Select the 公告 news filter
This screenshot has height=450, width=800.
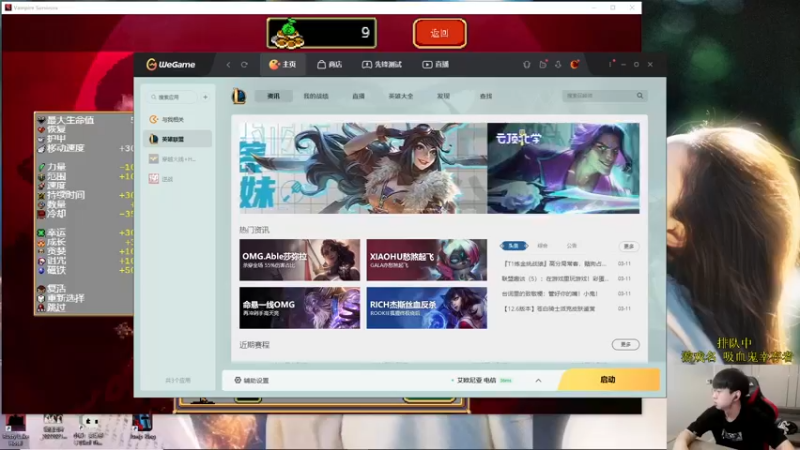(x=571, y=246)
